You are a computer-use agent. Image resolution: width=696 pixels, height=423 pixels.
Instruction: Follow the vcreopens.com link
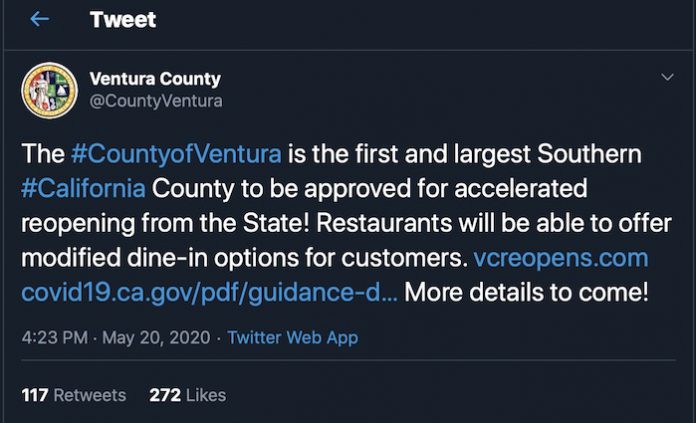point(561,258)
